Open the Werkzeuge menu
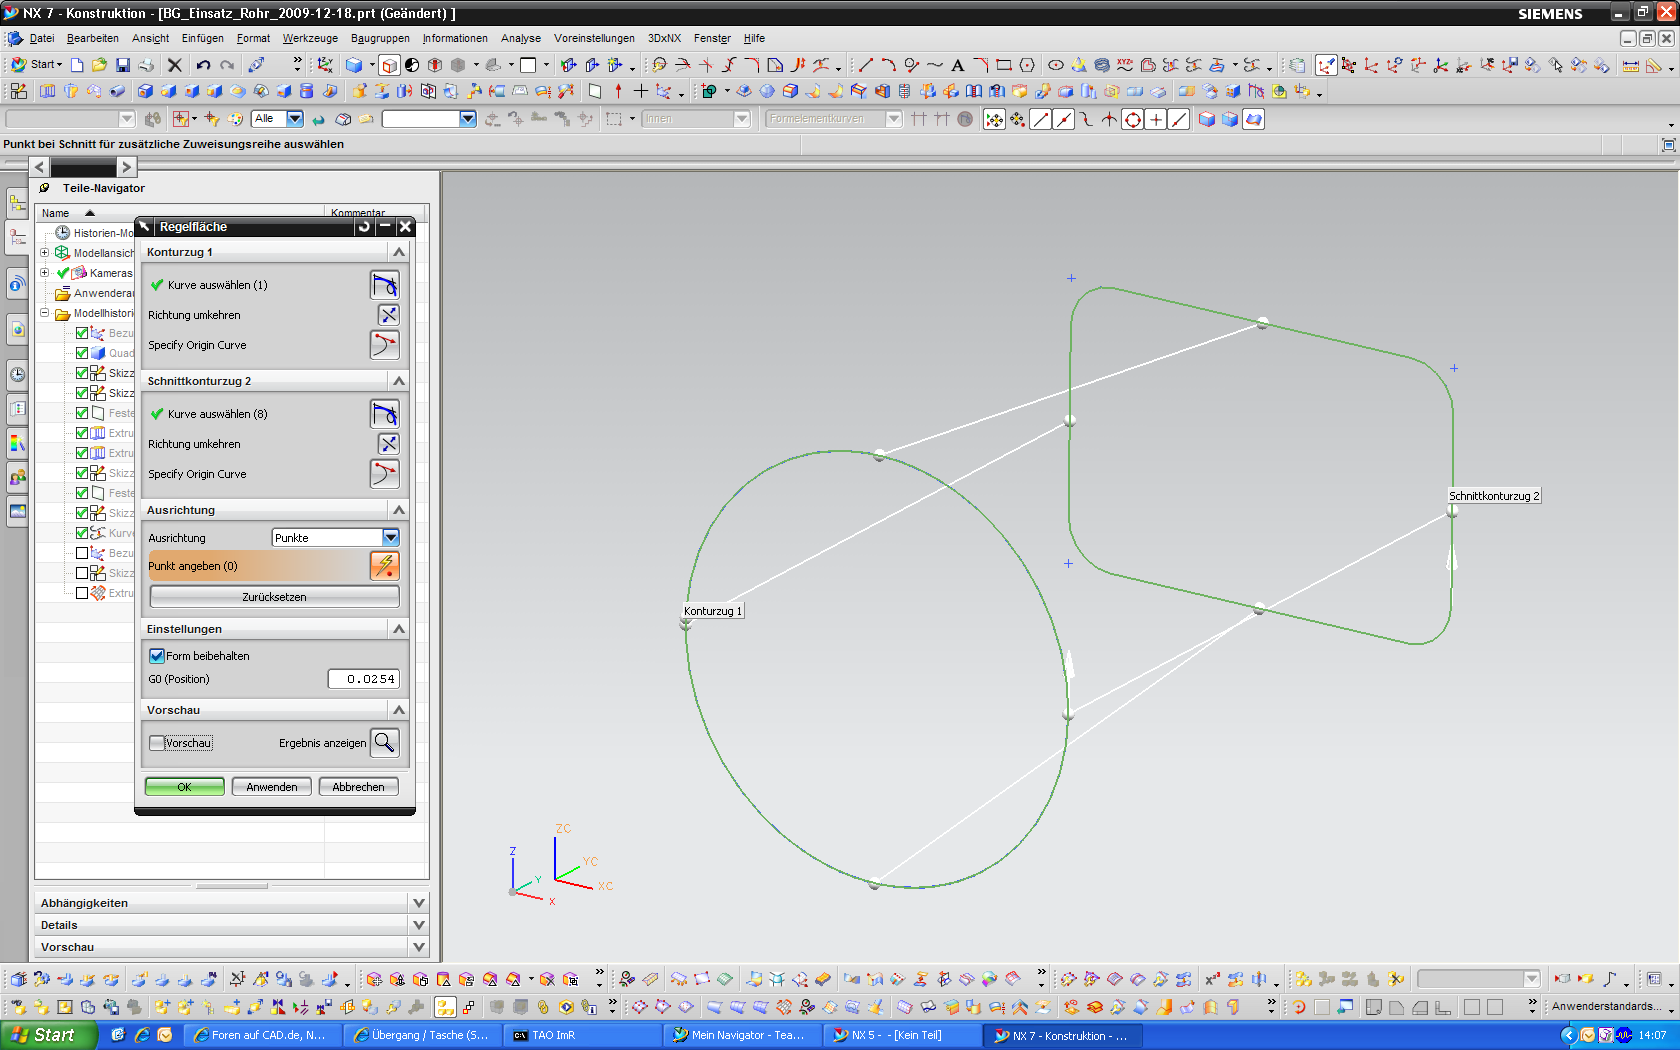The width and height of the screenshot is (1680, 1050). click(310, 38)
